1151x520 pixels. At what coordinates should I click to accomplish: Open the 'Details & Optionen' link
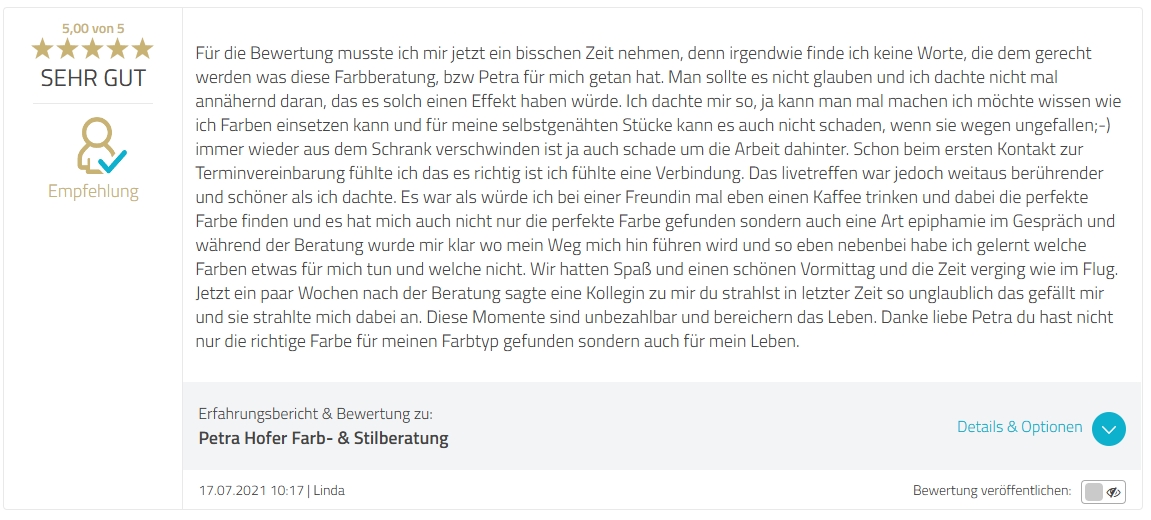(1019, 427)
